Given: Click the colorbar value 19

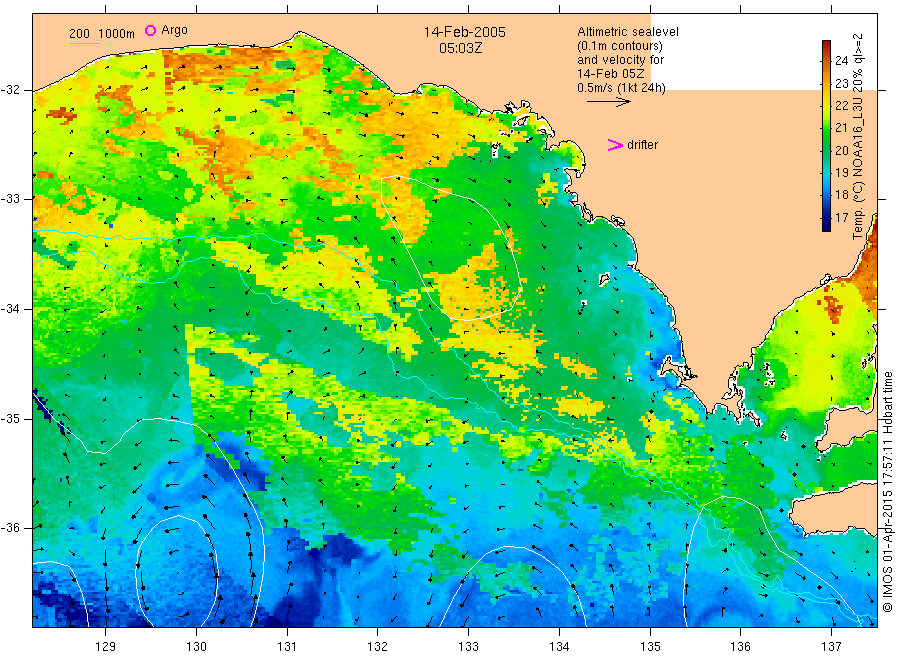Looking at the screenshot, I should click(x=841, y=172).
